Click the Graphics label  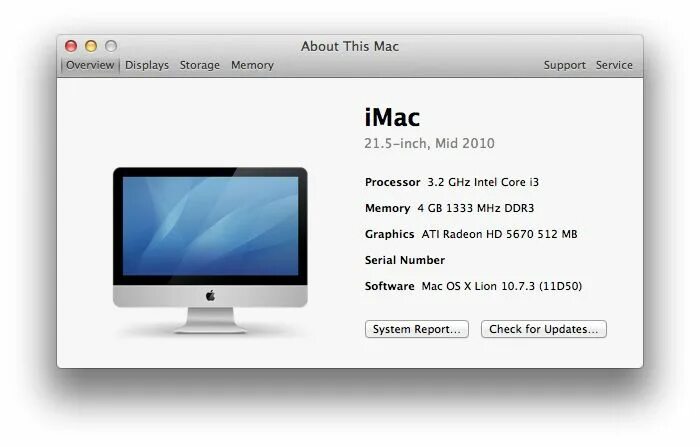pos(389,234)
